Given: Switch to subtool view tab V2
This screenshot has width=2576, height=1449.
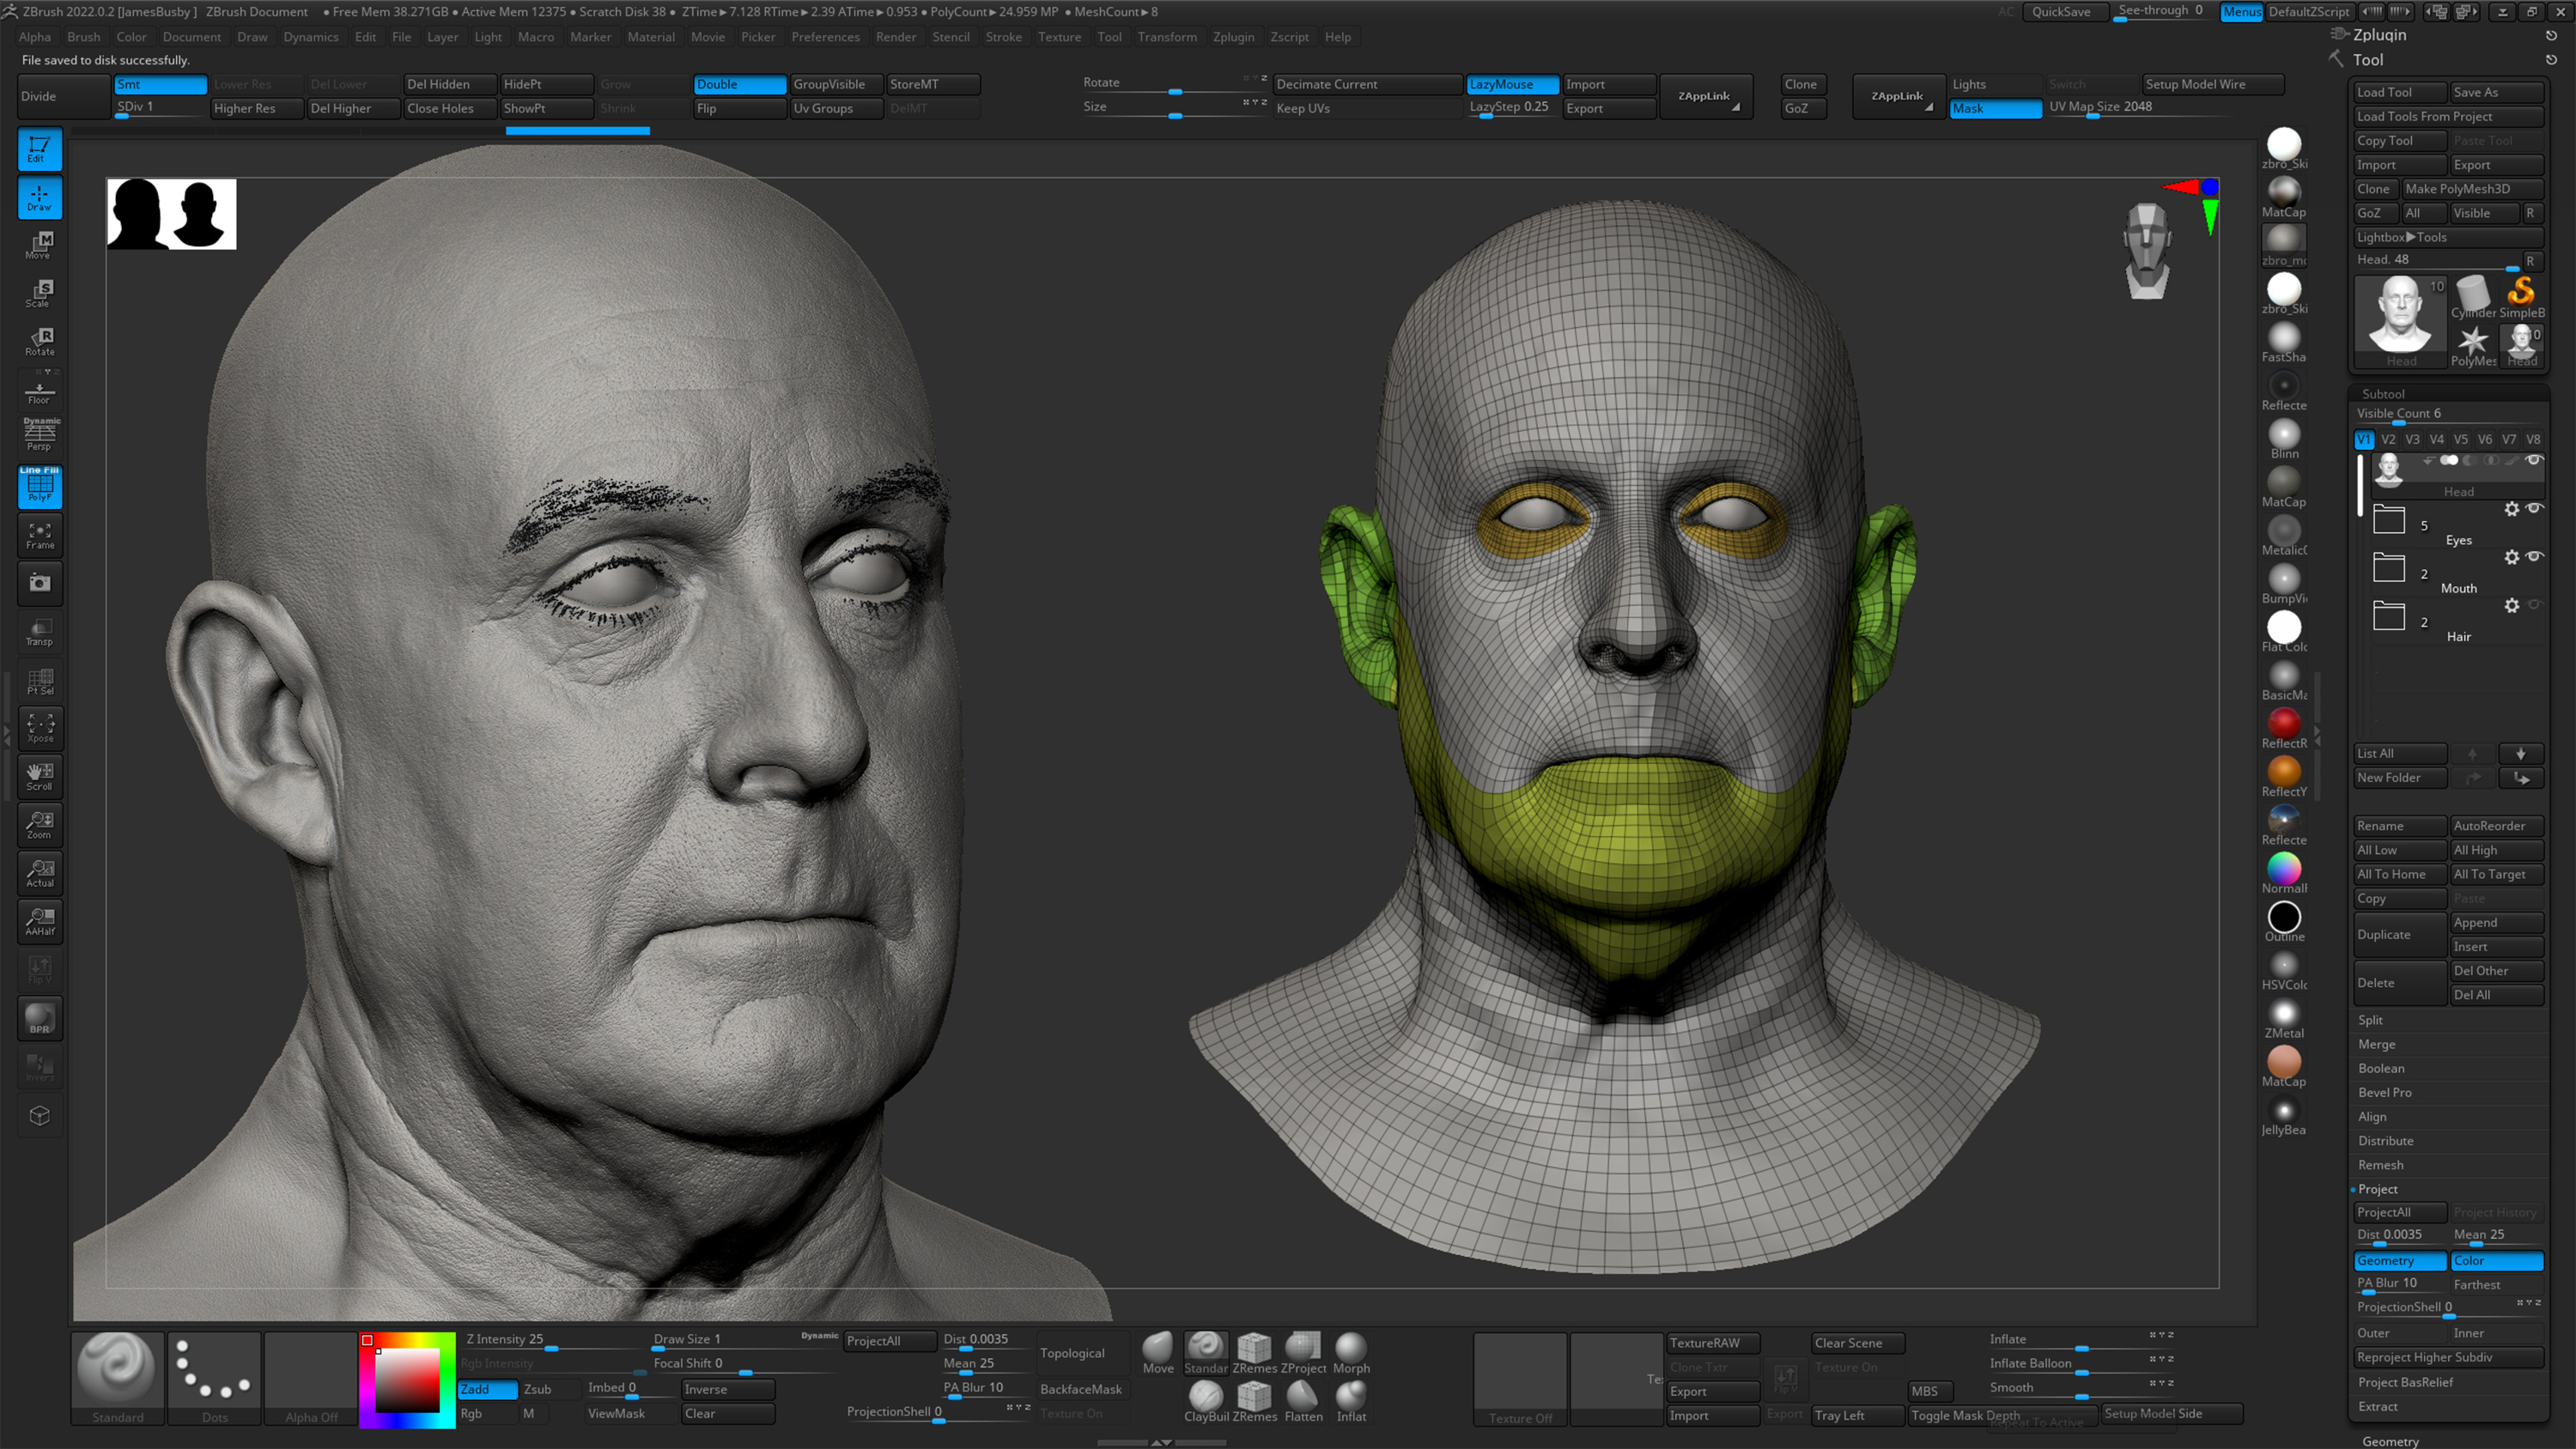Looking at the screenshot, I should [x=2388, y=439].
